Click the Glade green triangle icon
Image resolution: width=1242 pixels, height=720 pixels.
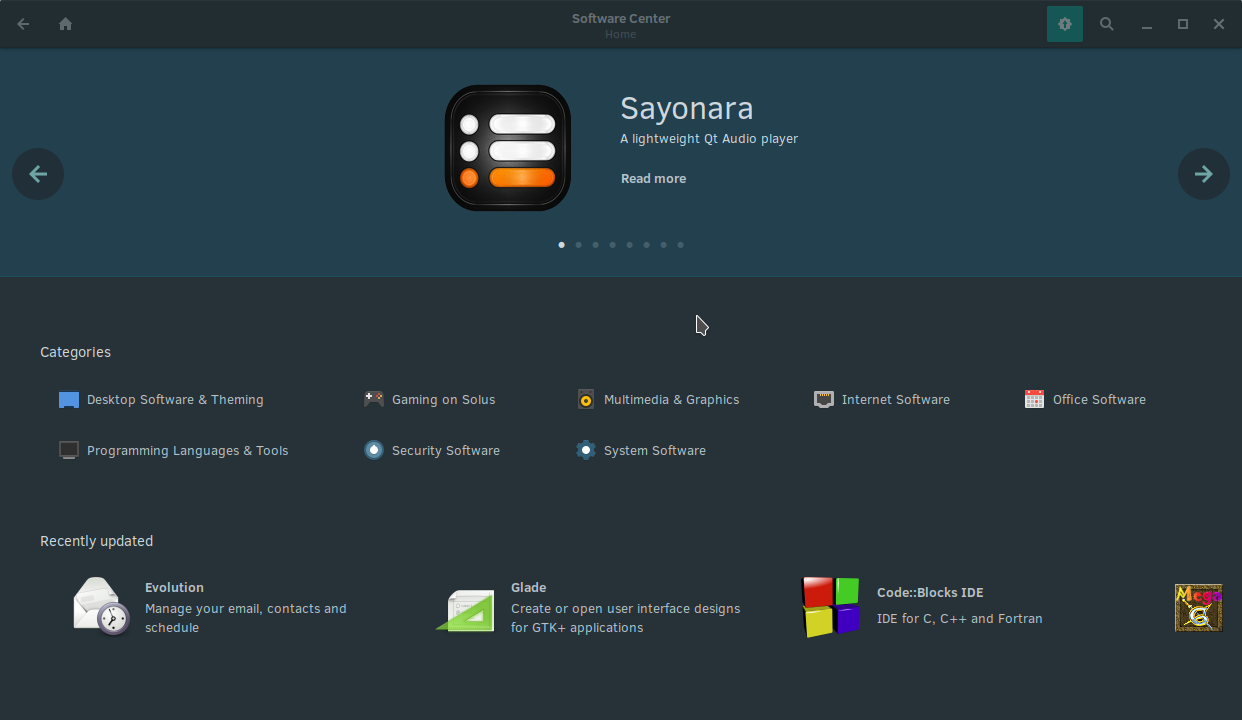(466, 610)
